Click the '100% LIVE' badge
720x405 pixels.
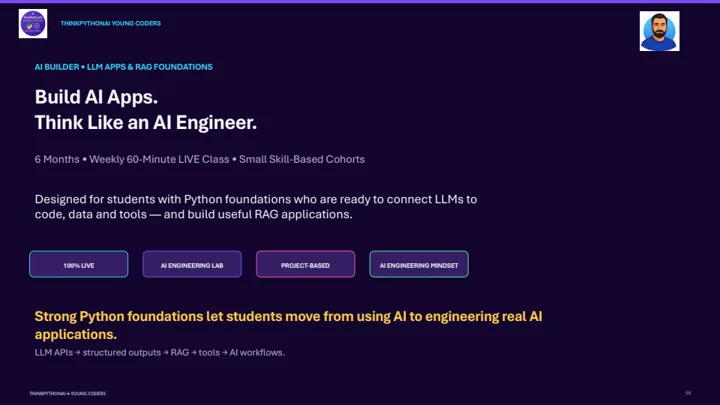click(x=79, y=264)
